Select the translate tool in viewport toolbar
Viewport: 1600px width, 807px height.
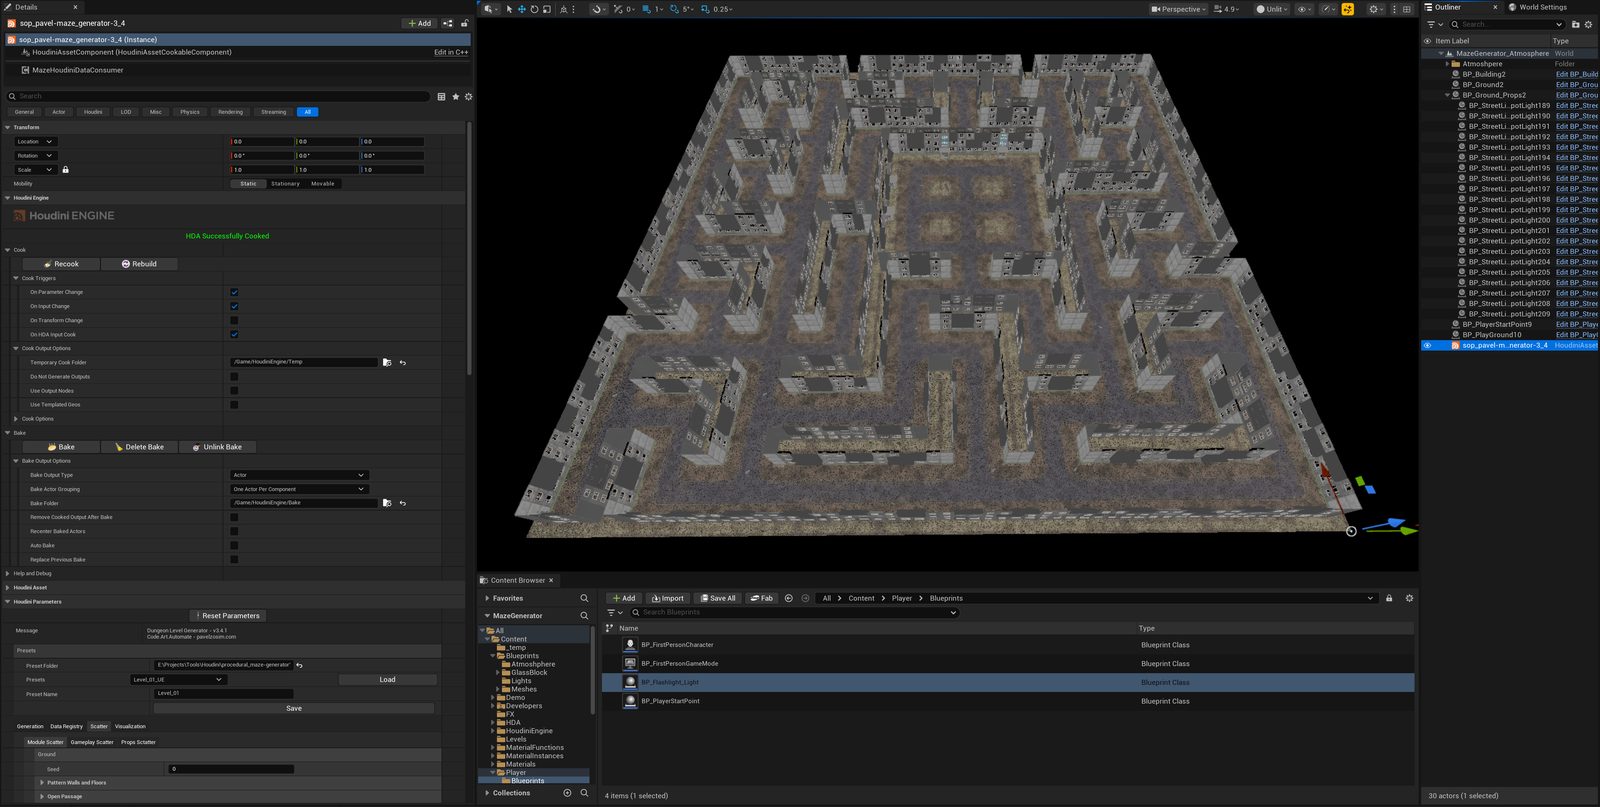(x=521, y=9)
